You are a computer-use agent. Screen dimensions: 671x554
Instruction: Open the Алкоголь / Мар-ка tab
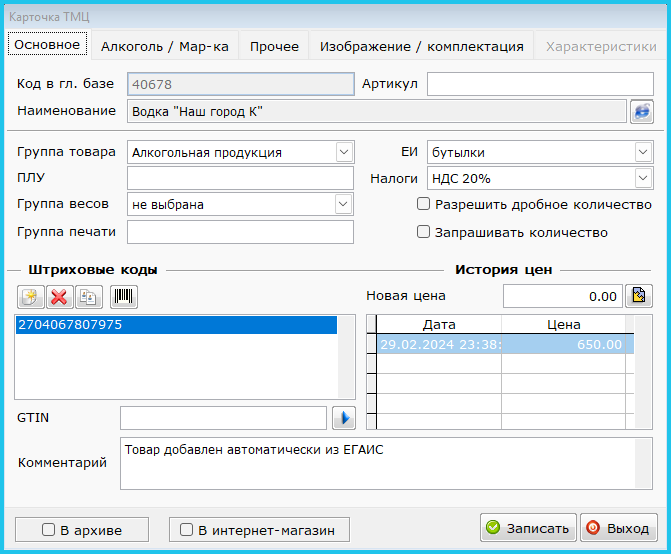(x=165, y=46)
